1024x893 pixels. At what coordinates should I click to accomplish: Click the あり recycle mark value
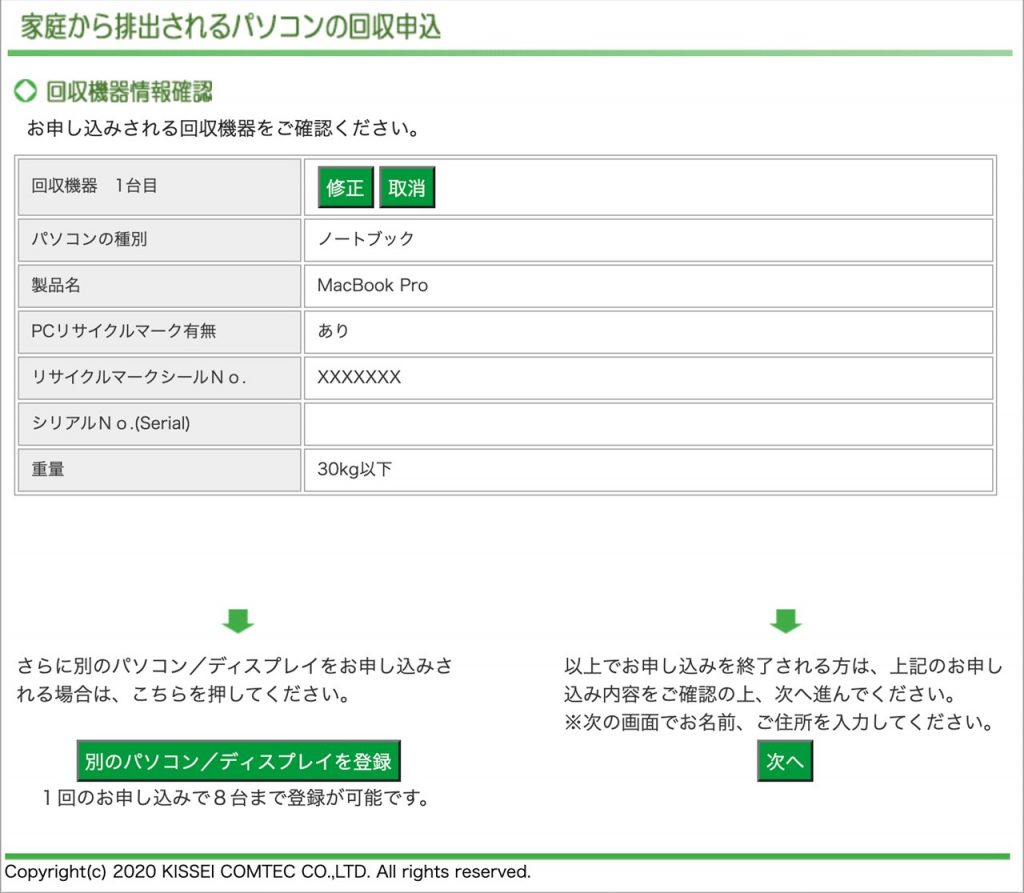tap(333, 331)
